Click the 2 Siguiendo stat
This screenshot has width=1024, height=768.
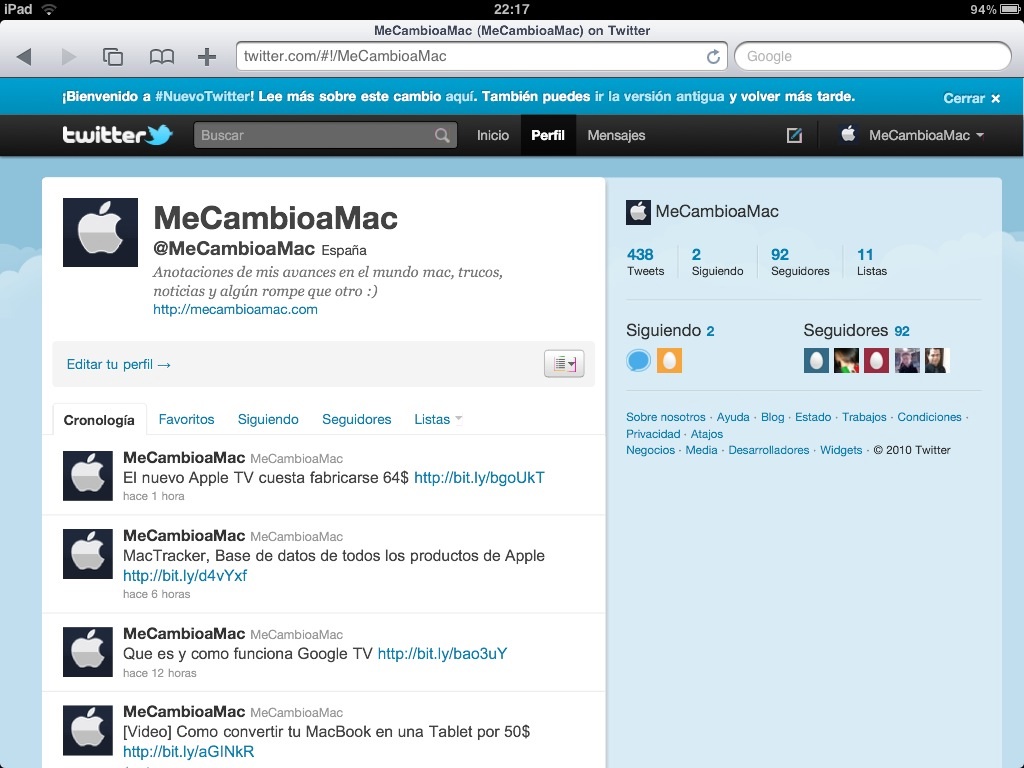(717, 261)
